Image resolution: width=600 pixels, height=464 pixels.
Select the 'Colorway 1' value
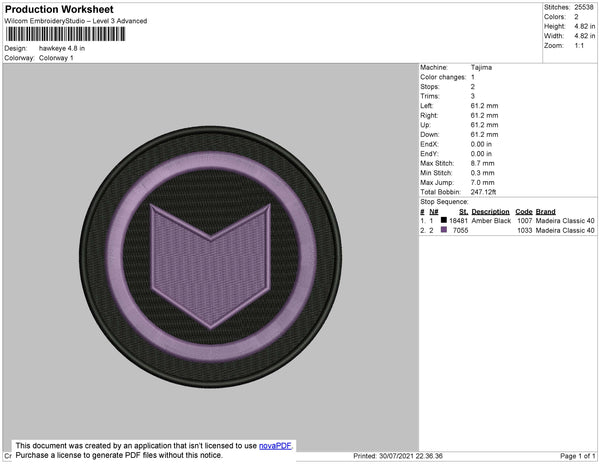click(x=56, y=58)
